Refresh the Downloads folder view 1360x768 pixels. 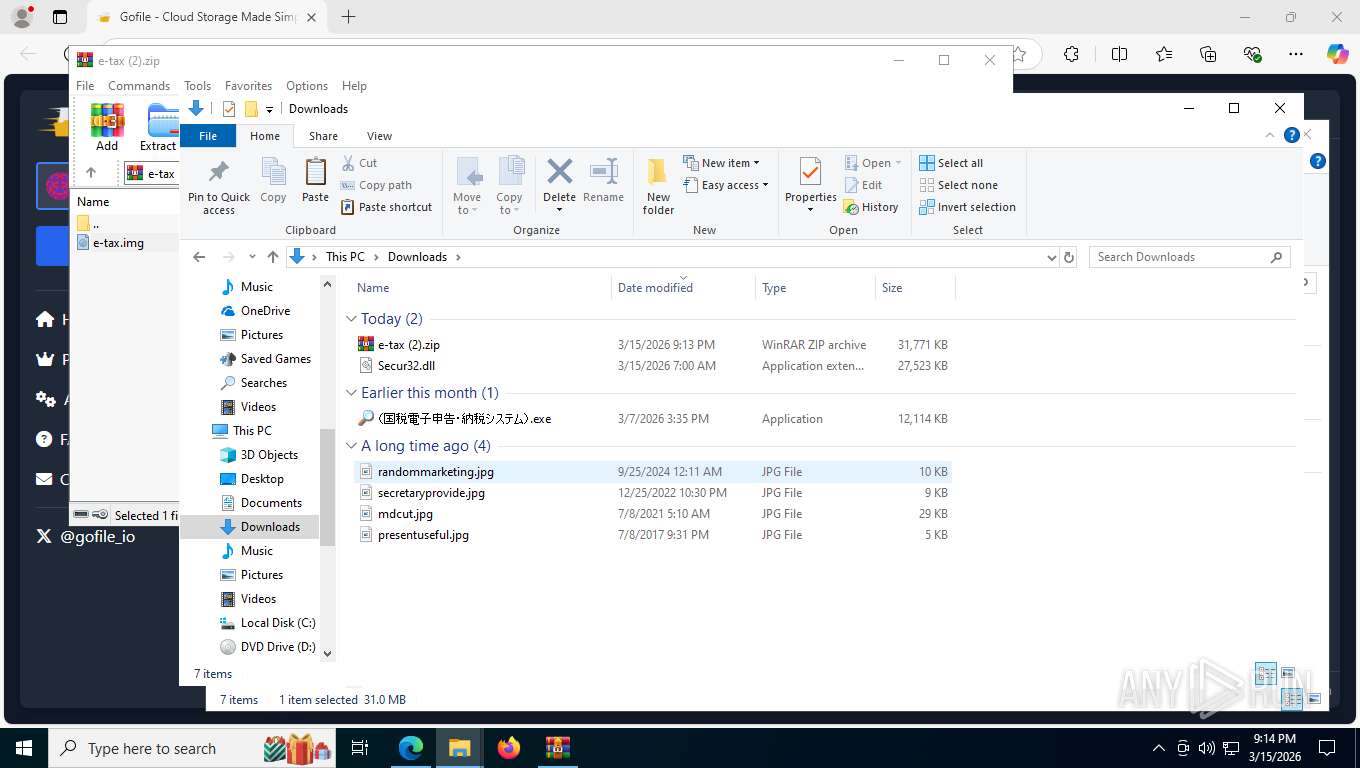pyautogui.click(x=1069, y=257)
